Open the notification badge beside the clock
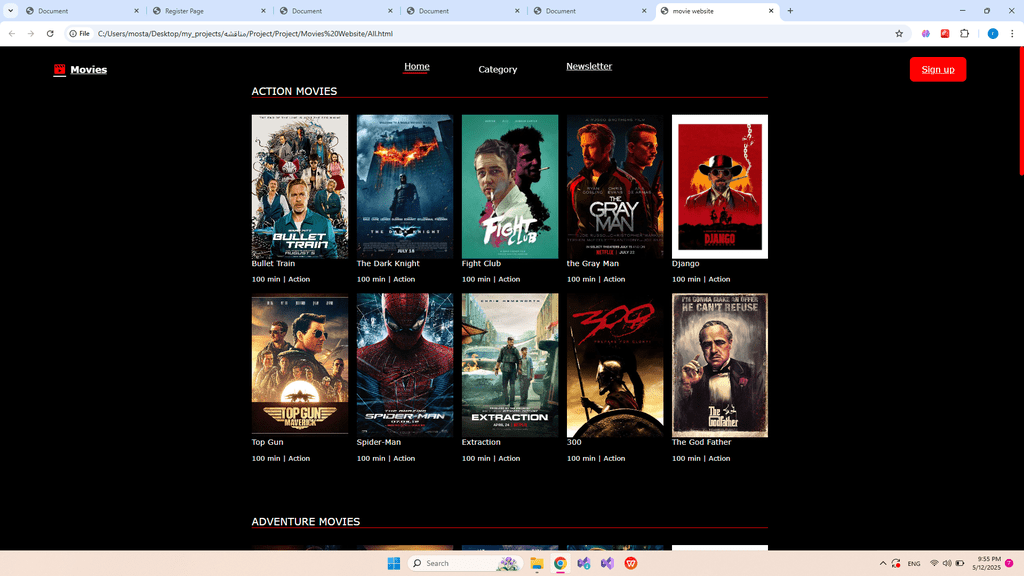The width and height of the screenshot is (1024, 576). (1009, 563)
